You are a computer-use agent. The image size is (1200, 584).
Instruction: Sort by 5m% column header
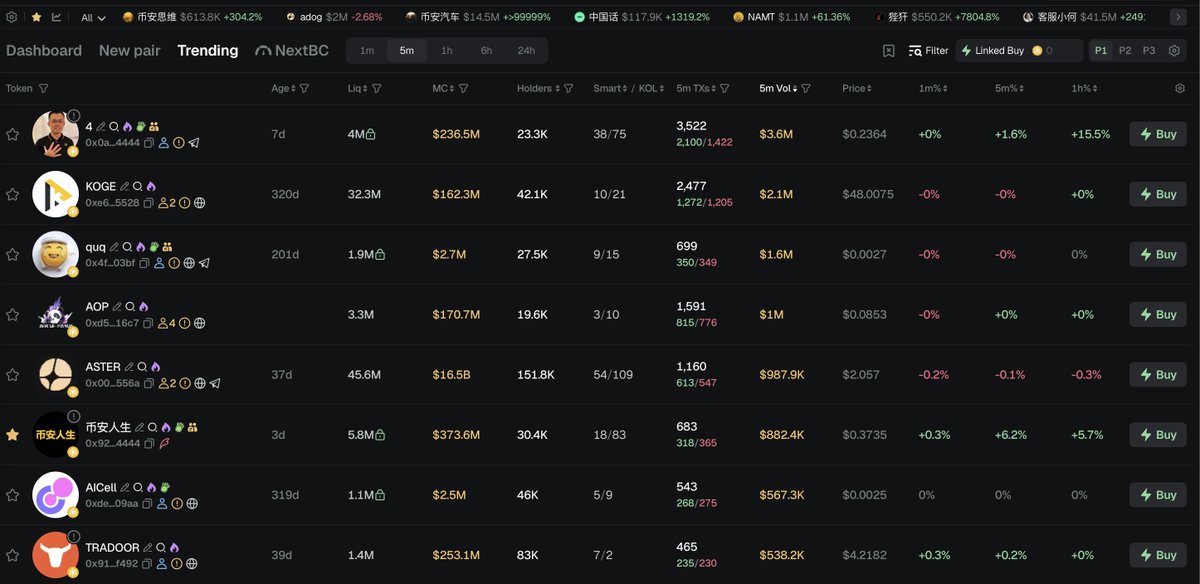coord(1009,88)
